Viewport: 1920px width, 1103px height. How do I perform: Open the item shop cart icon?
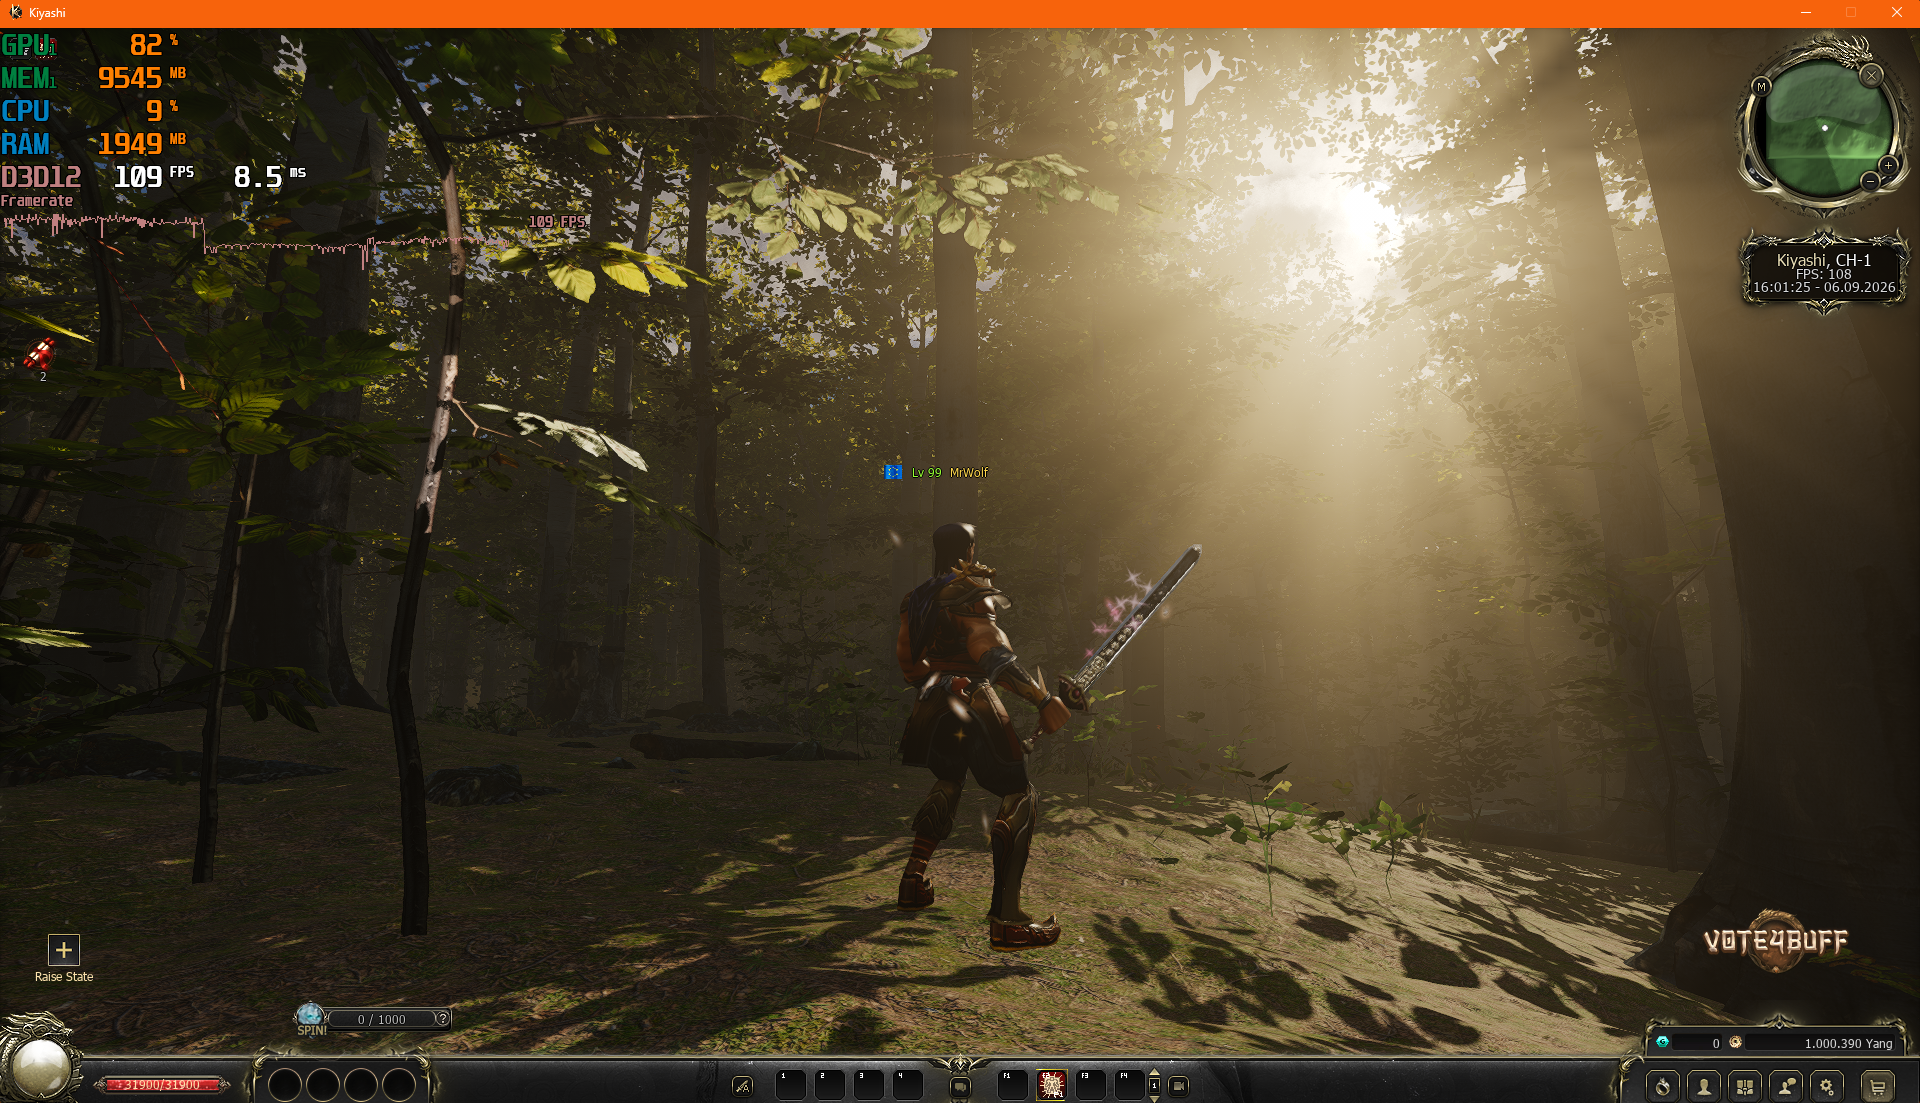(x=1878, y=1087)
